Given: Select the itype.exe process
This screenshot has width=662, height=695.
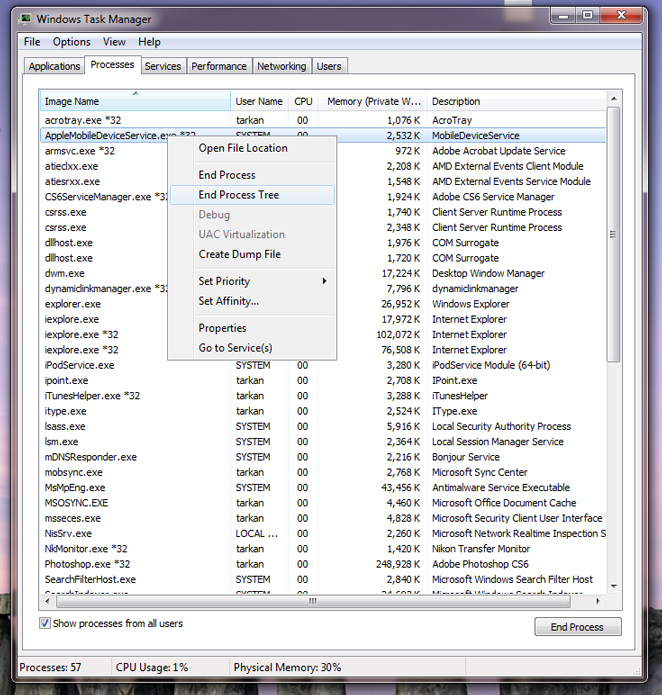Looking at the screenshot, I should 323,411.
